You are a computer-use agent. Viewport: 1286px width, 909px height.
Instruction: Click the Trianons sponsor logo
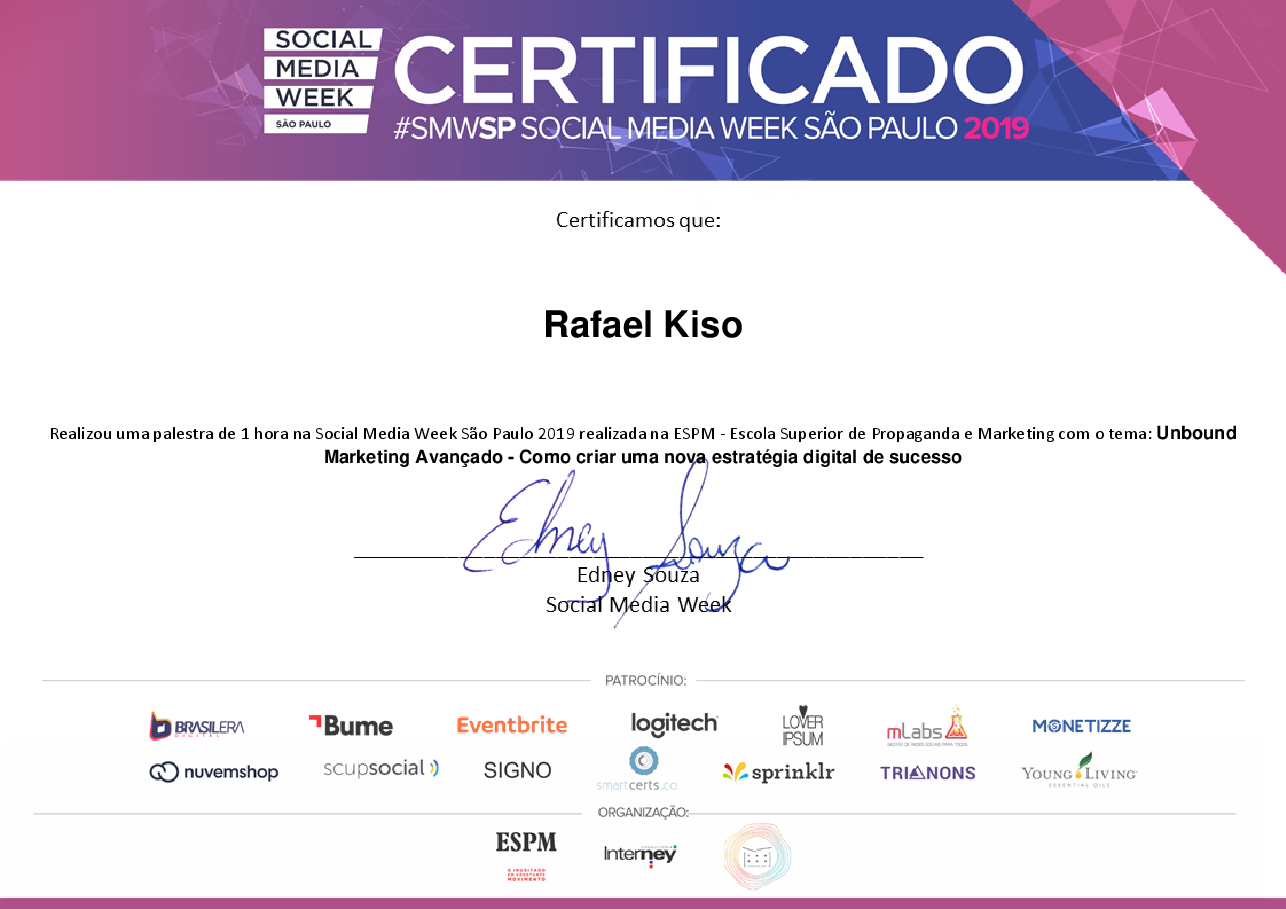pos(927,773)
